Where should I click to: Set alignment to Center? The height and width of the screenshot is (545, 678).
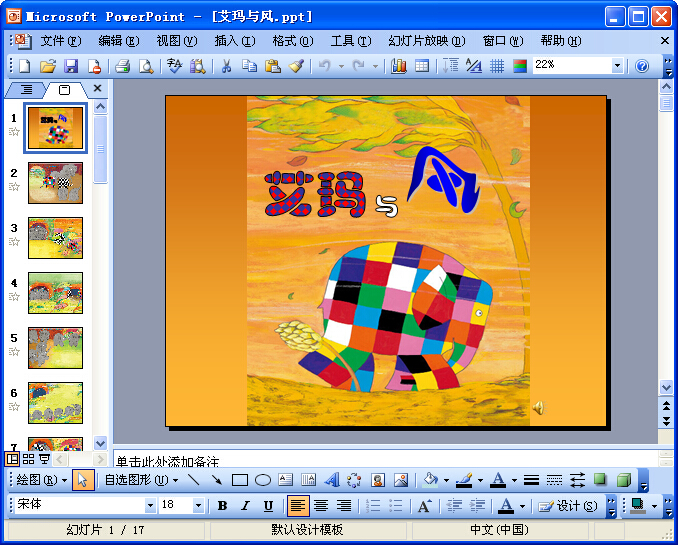pos(321,506)
